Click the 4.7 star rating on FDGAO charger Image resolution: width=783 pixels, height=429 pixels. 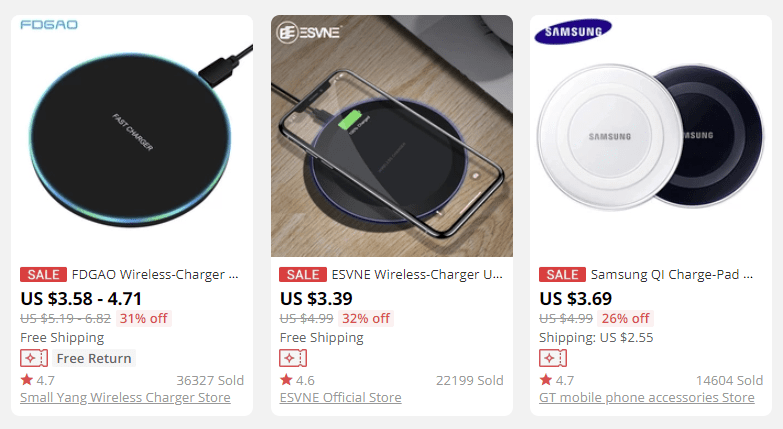(x=38, y=380)
